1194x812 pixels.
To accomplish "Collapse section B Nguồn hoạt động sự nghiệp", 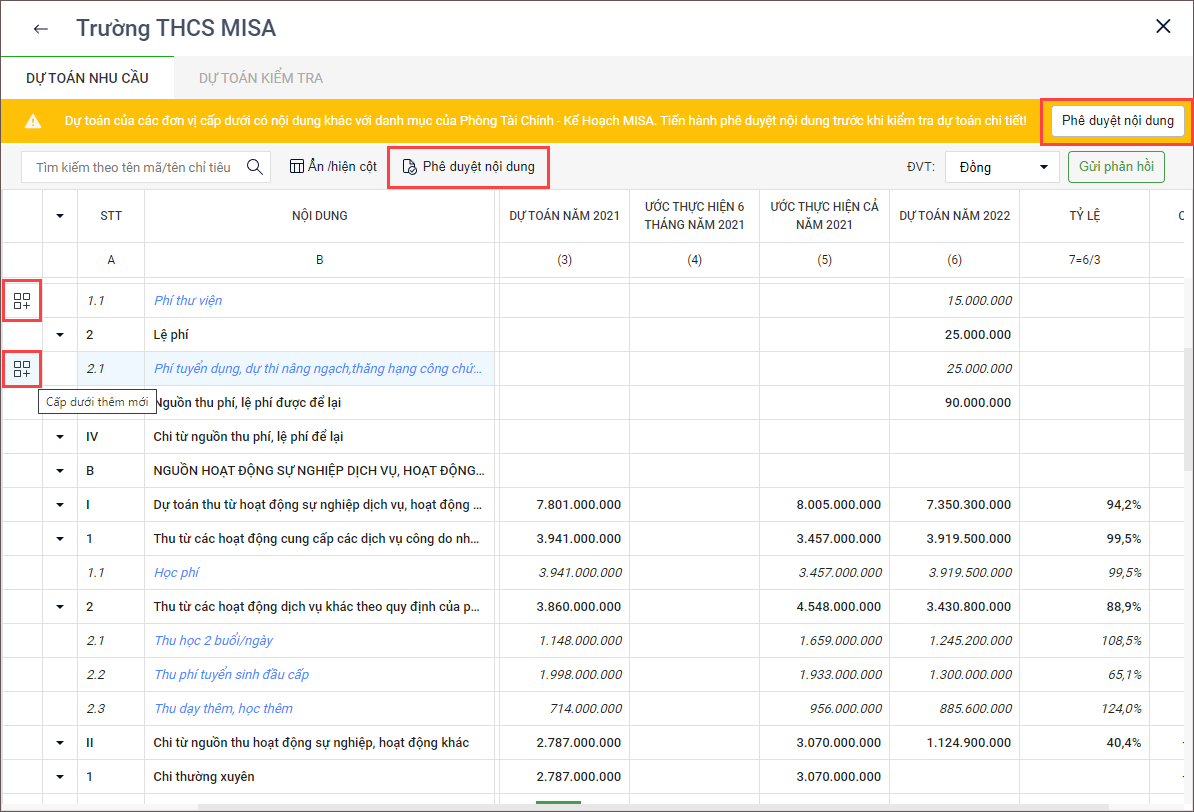I will (x=60, y=471).
